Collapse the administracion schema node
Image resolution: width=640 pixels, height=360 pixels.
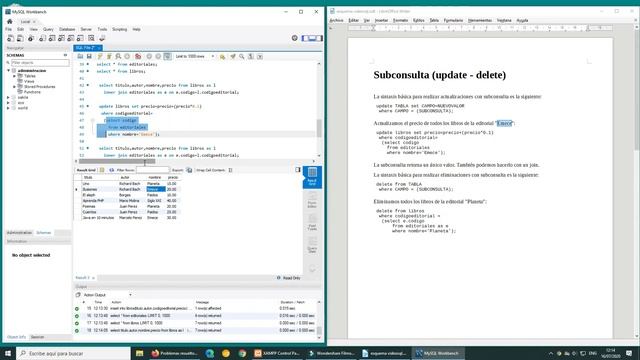pos(8,71)
